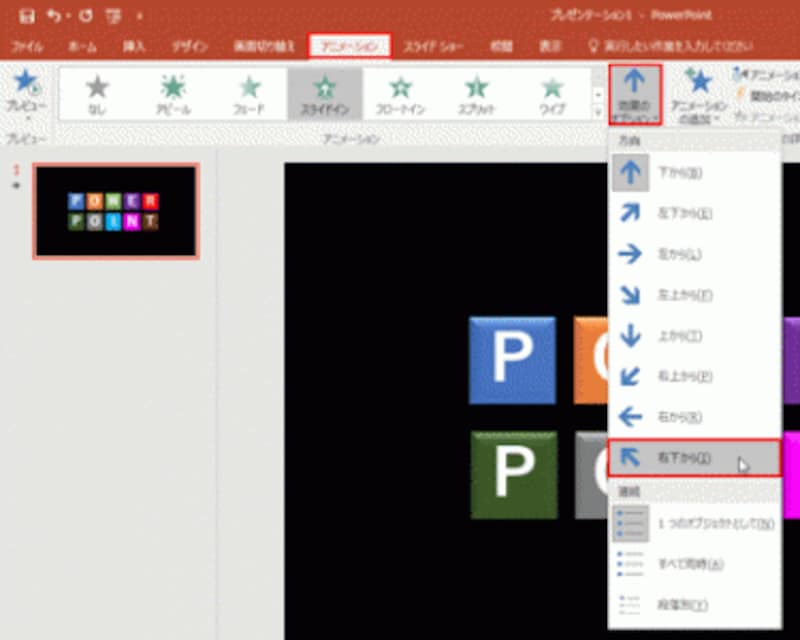Switch to the 表示 (View) tab
This screenshot has width=800, height=640.
coord(551,47)
